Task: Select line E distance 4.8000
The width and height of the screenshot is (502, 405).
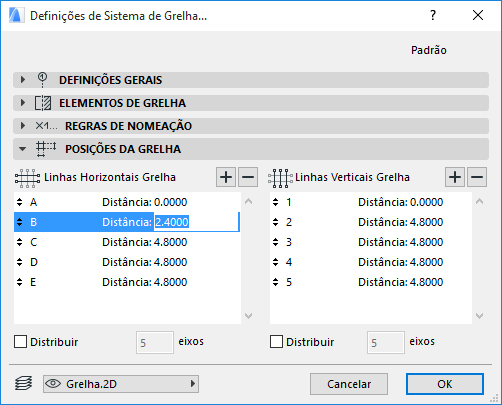Action: (170, 282)
